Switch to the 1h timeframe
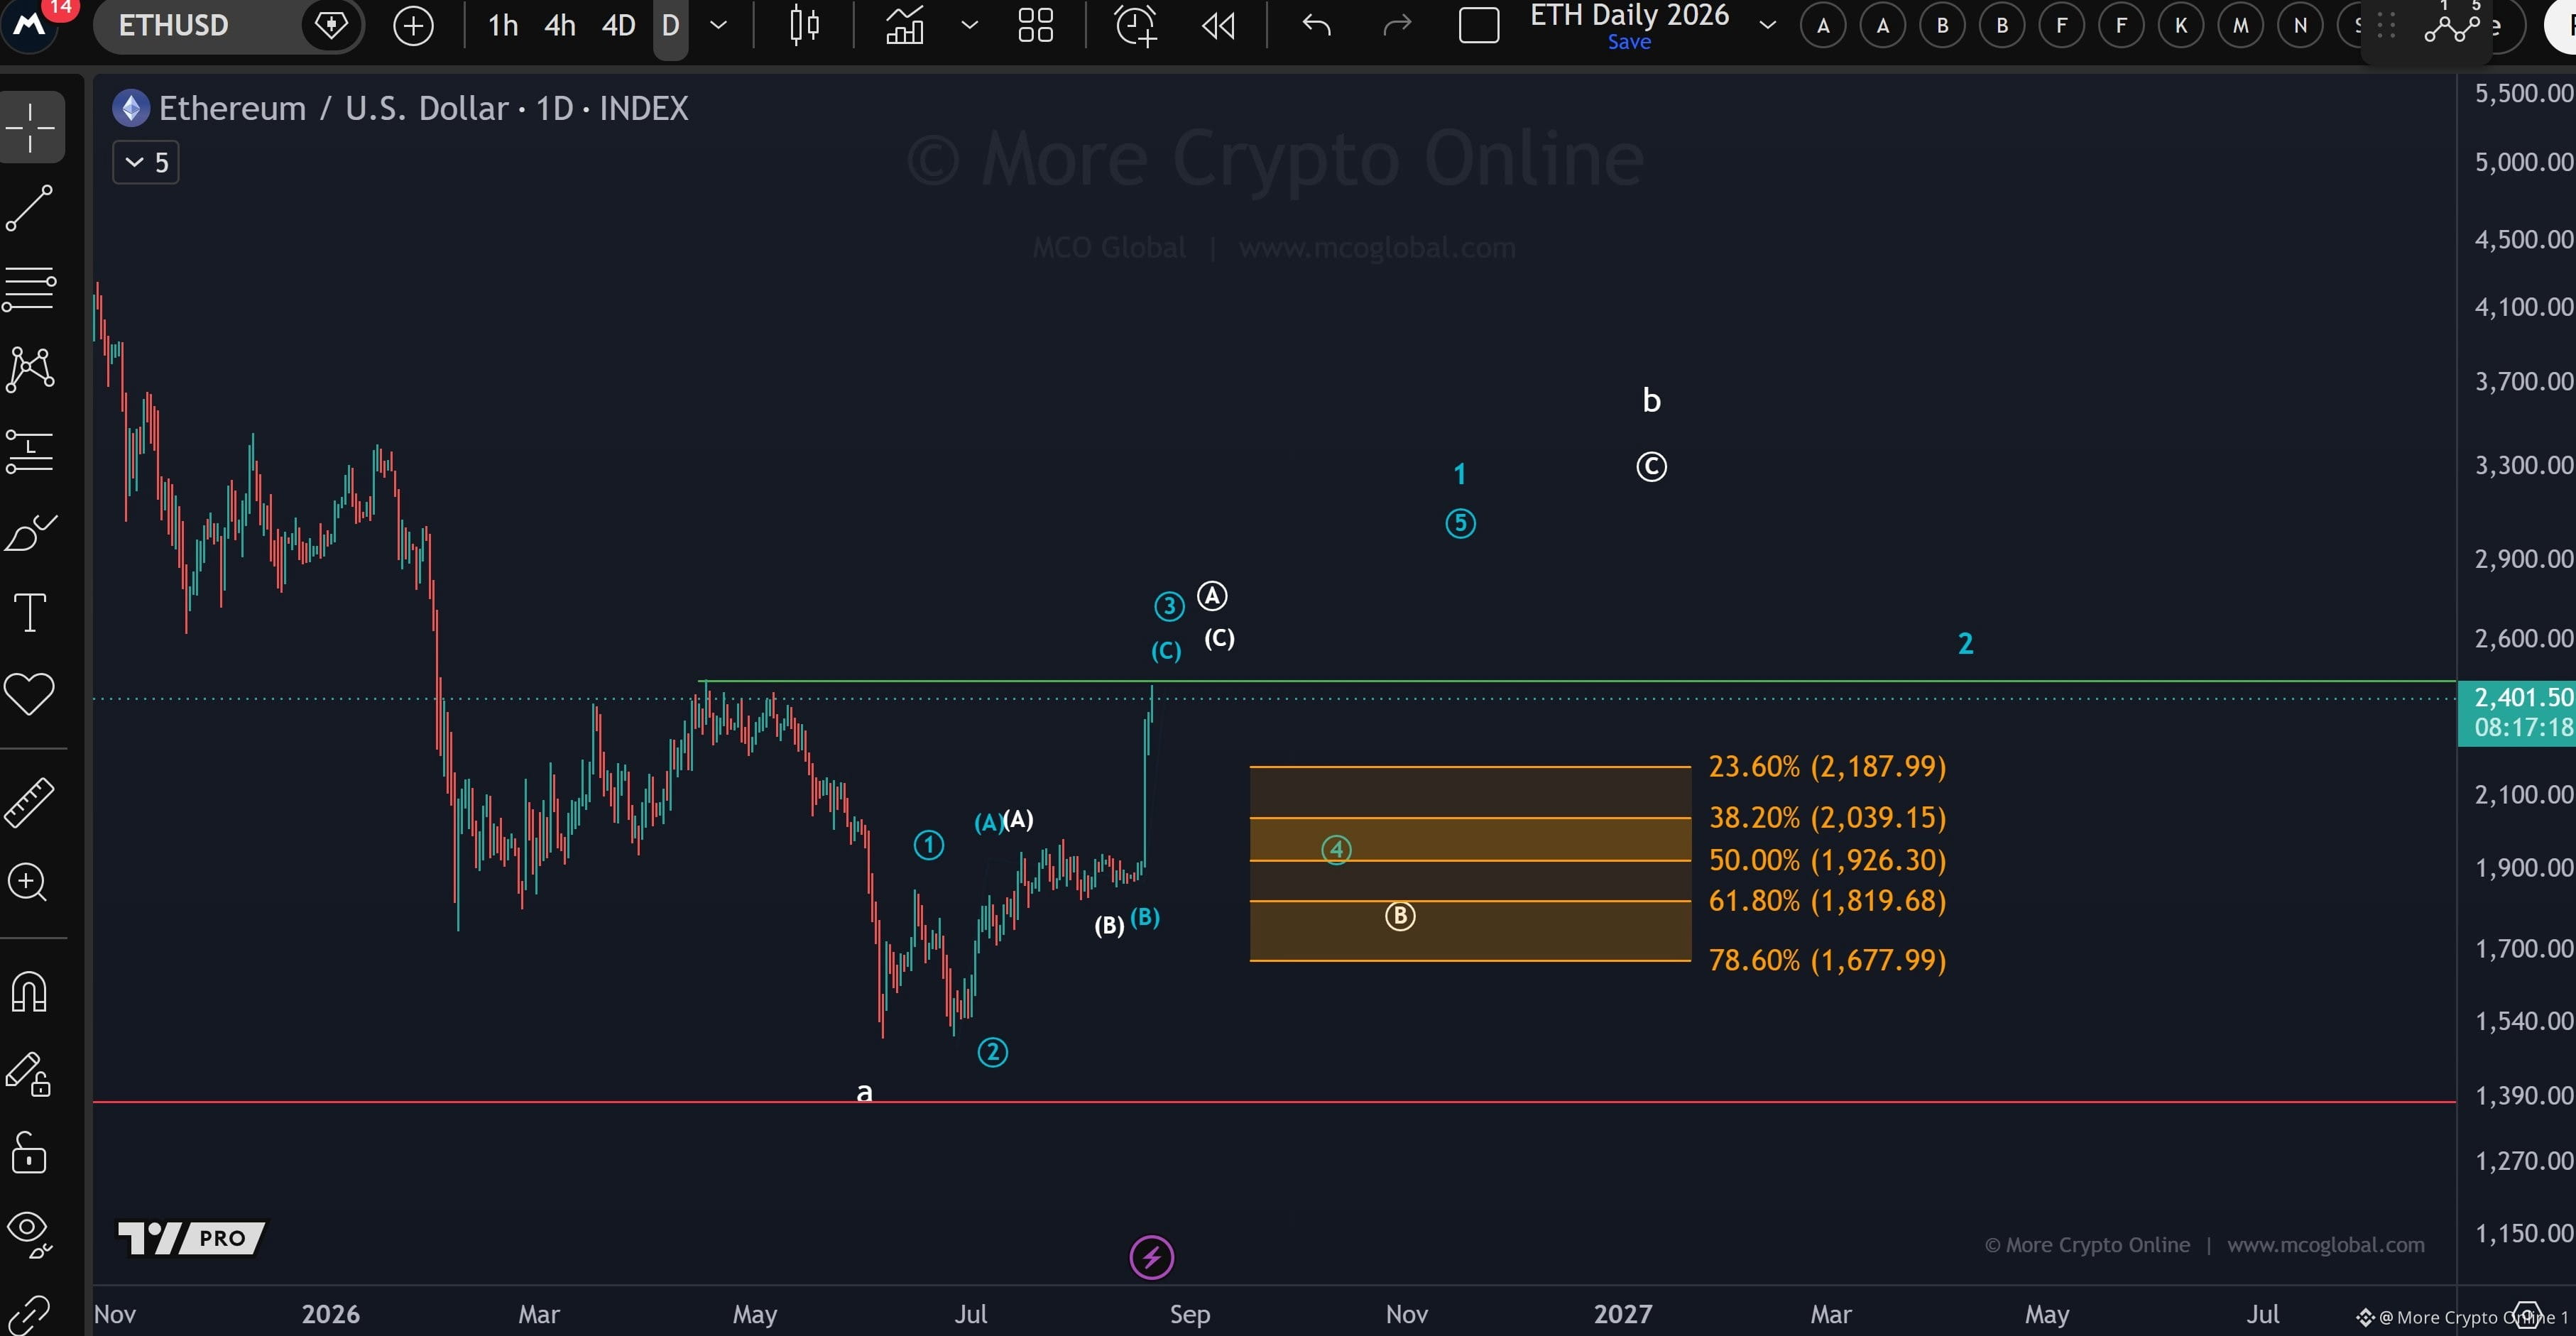This screenshot has width=2576, height=1336. click(503, 25)
